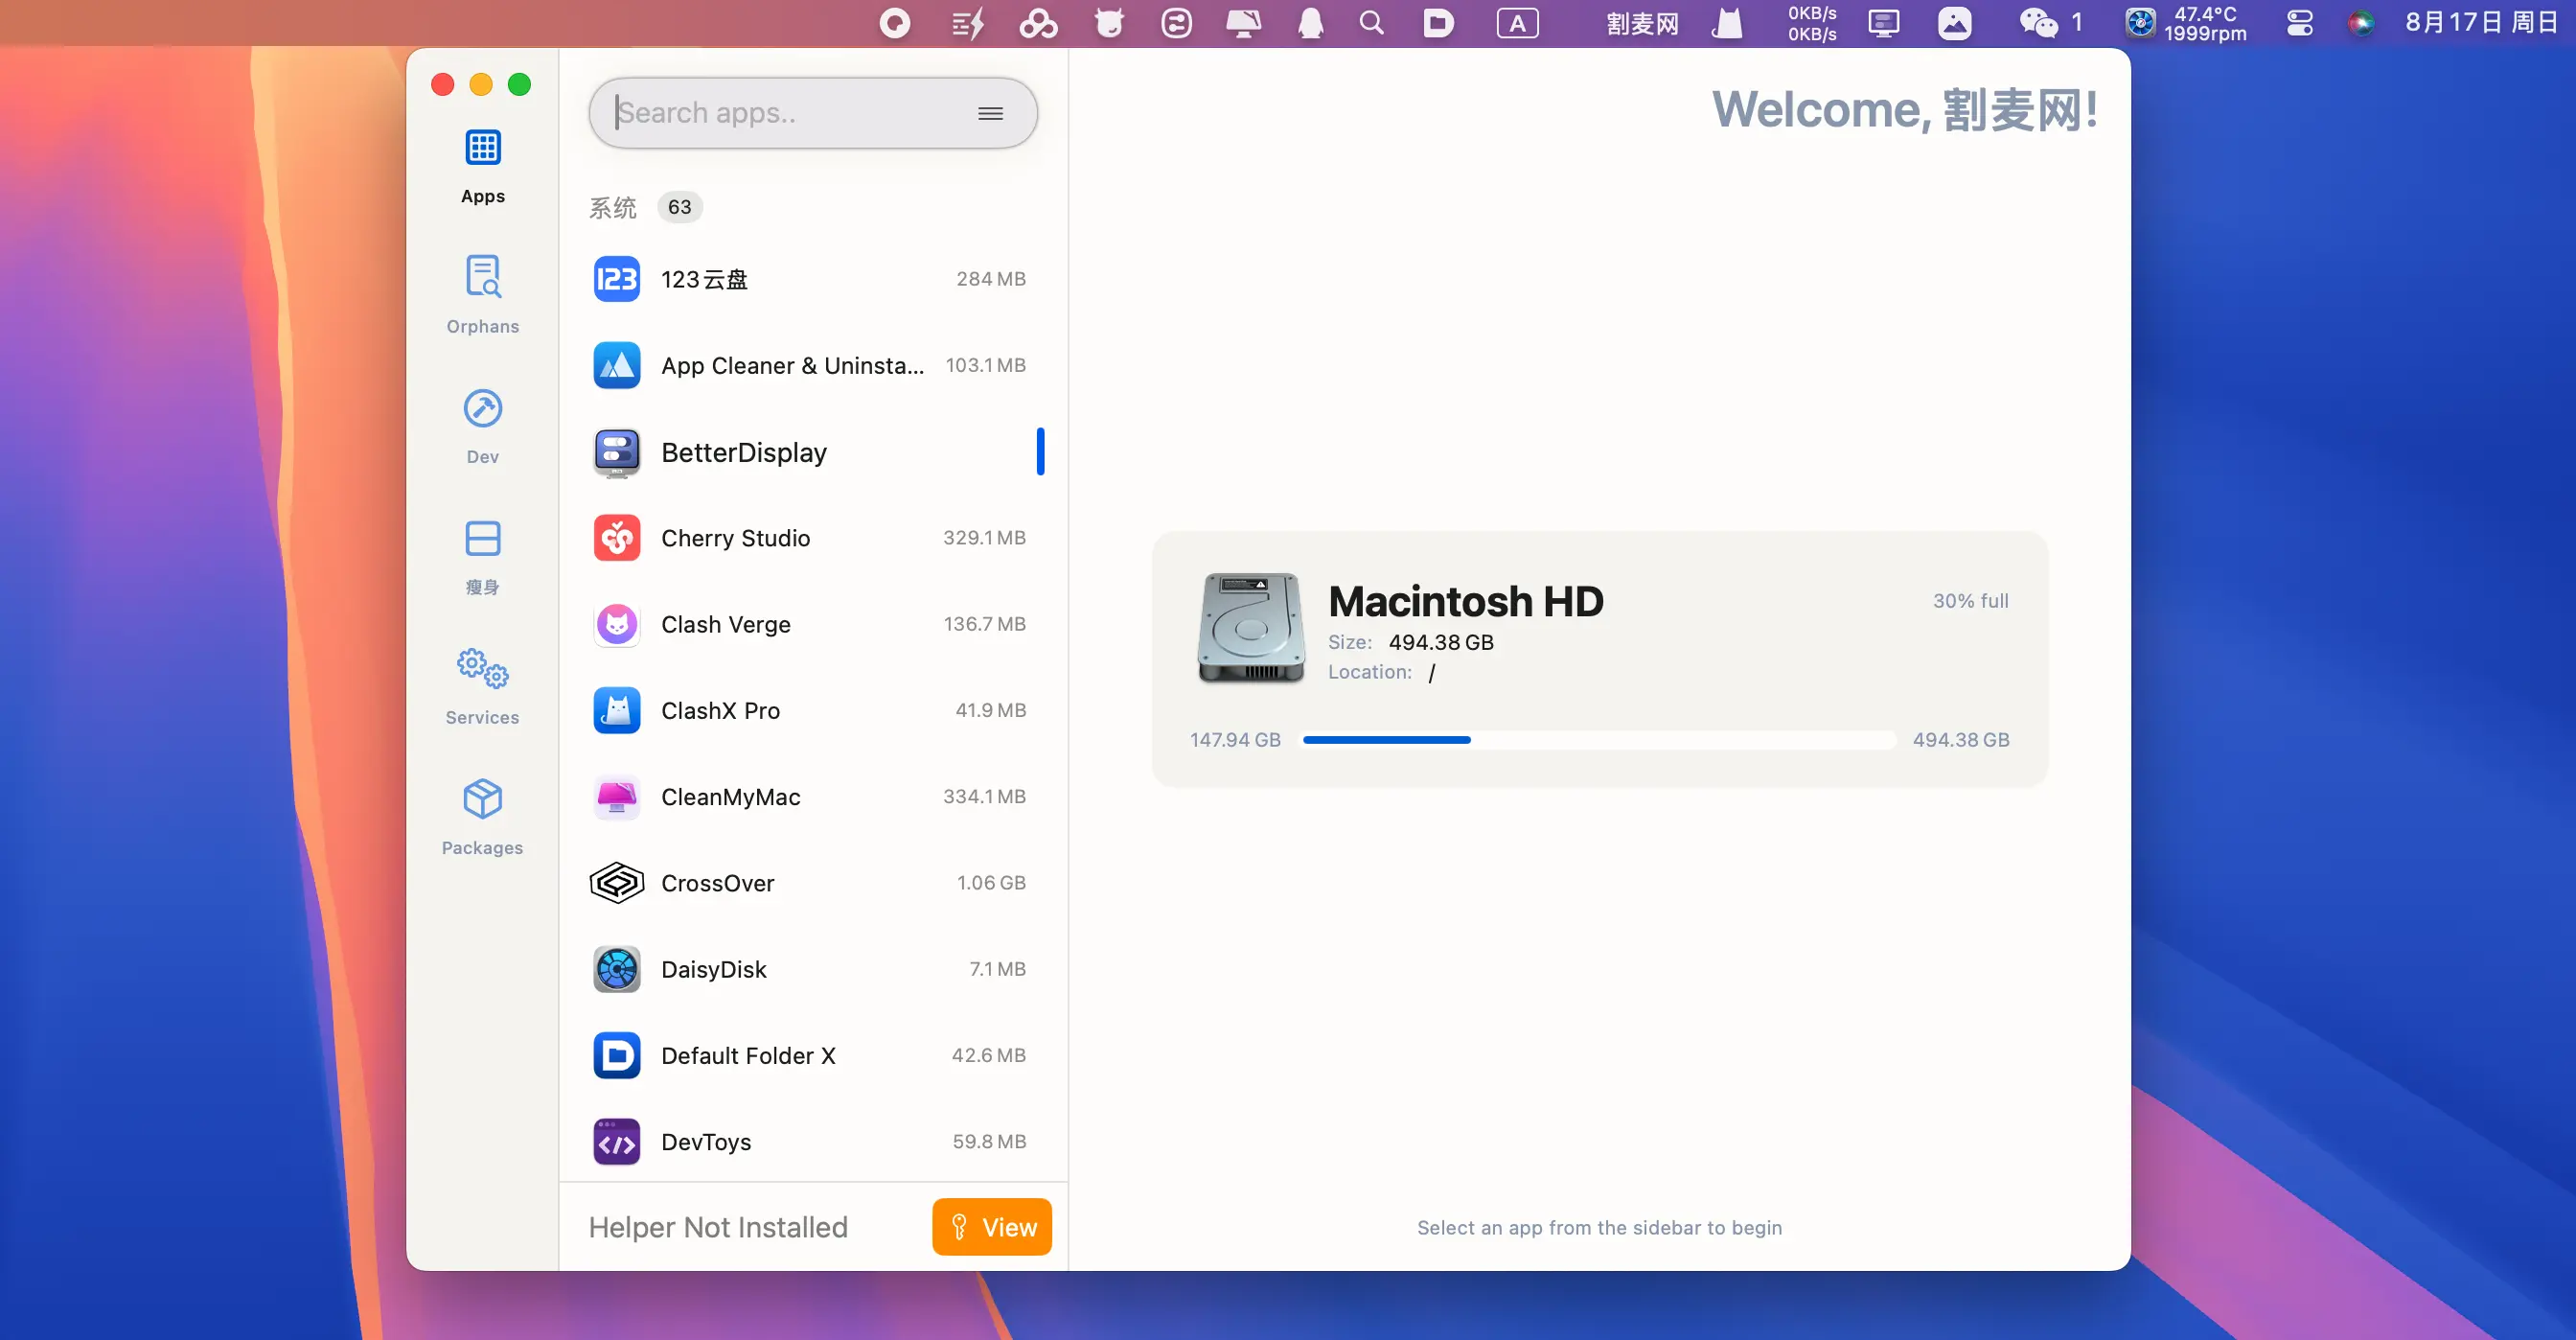Open Spotlight search in menu bar
This screenshot has width=2576, height=1340.
click(1372, 22)
